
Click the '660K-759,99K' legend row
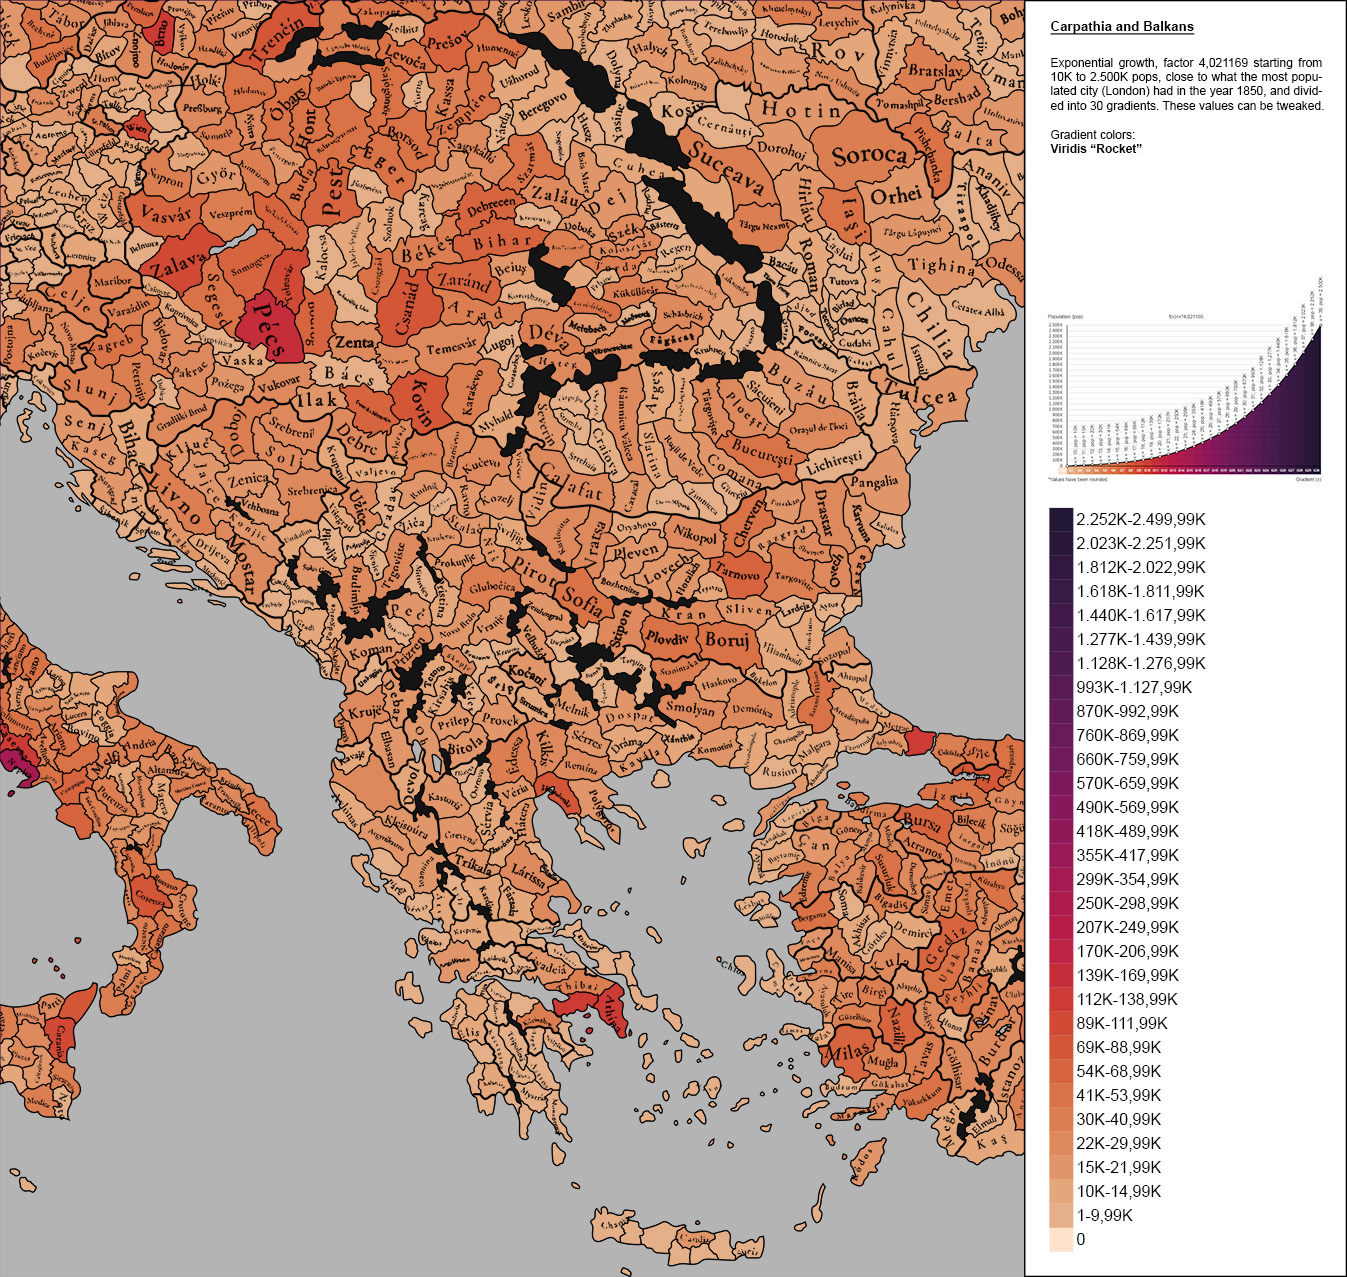(1059, 760)
